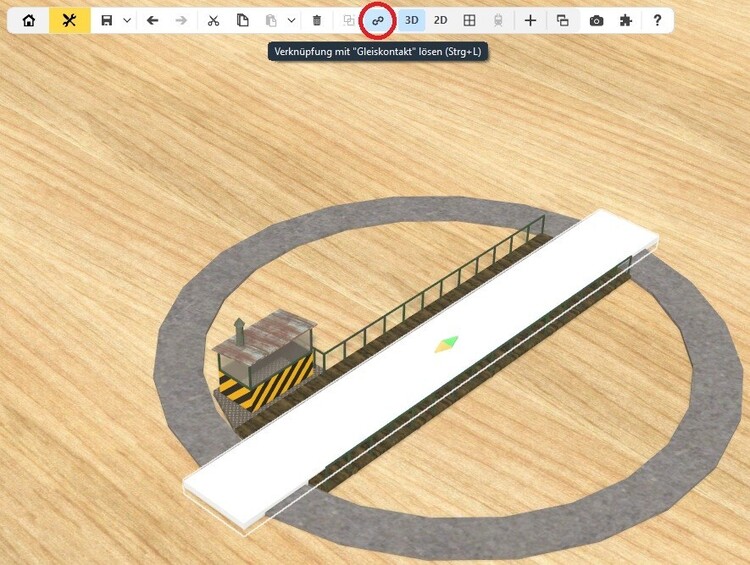Screen dimensions: 750x565
Task: Click the group objects icon
Action: 349,21
